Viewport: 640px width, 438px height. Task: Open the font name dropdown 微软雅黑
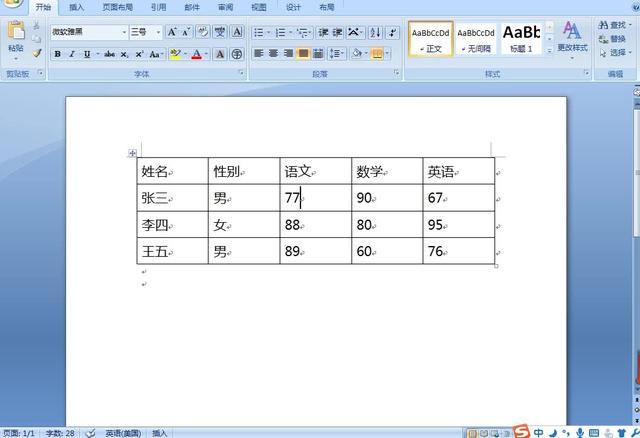click(x=124, y=32)
